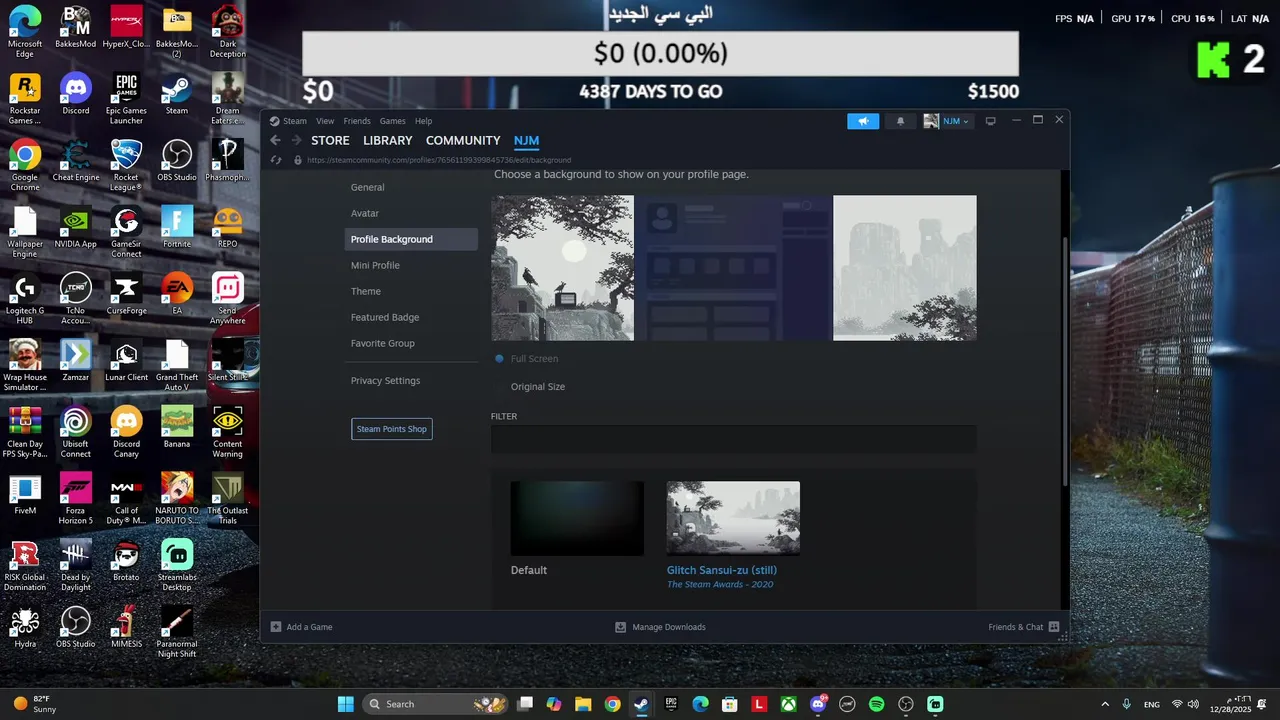Click the Steam page vertical scrollbar
This screenshot has height=720, width=1280.
click(1065, 360)
